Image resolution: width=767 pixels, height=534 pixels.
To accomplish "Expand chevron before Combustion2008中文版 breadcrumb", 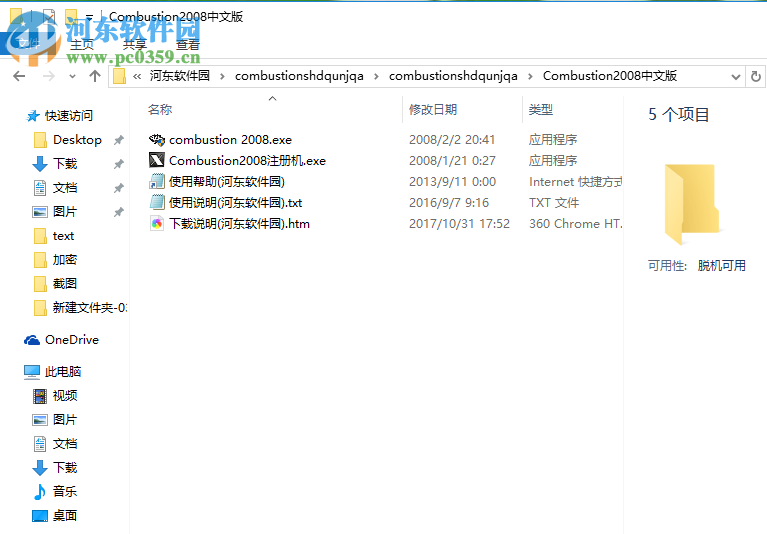I will 530,76.
